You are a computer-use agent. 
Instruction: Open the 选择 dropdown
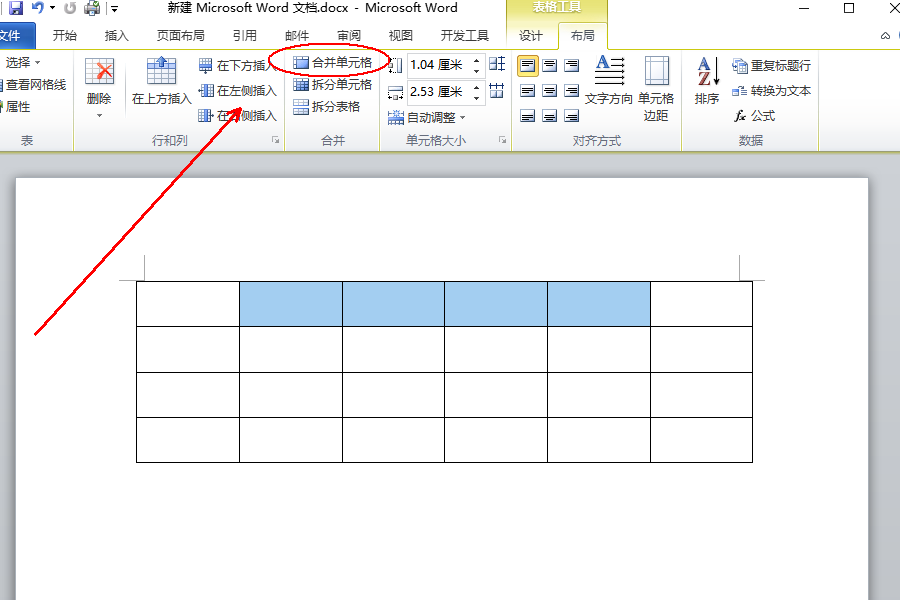pyautogui.click(x=22, y=62)
